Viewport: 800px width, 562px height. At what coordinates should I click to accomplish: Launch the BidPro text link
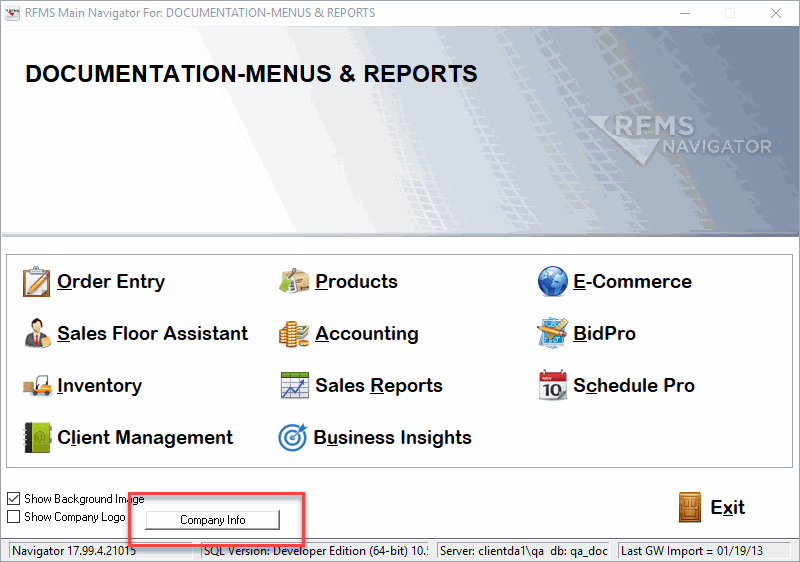pyautogui.click(x=604, y=334)
